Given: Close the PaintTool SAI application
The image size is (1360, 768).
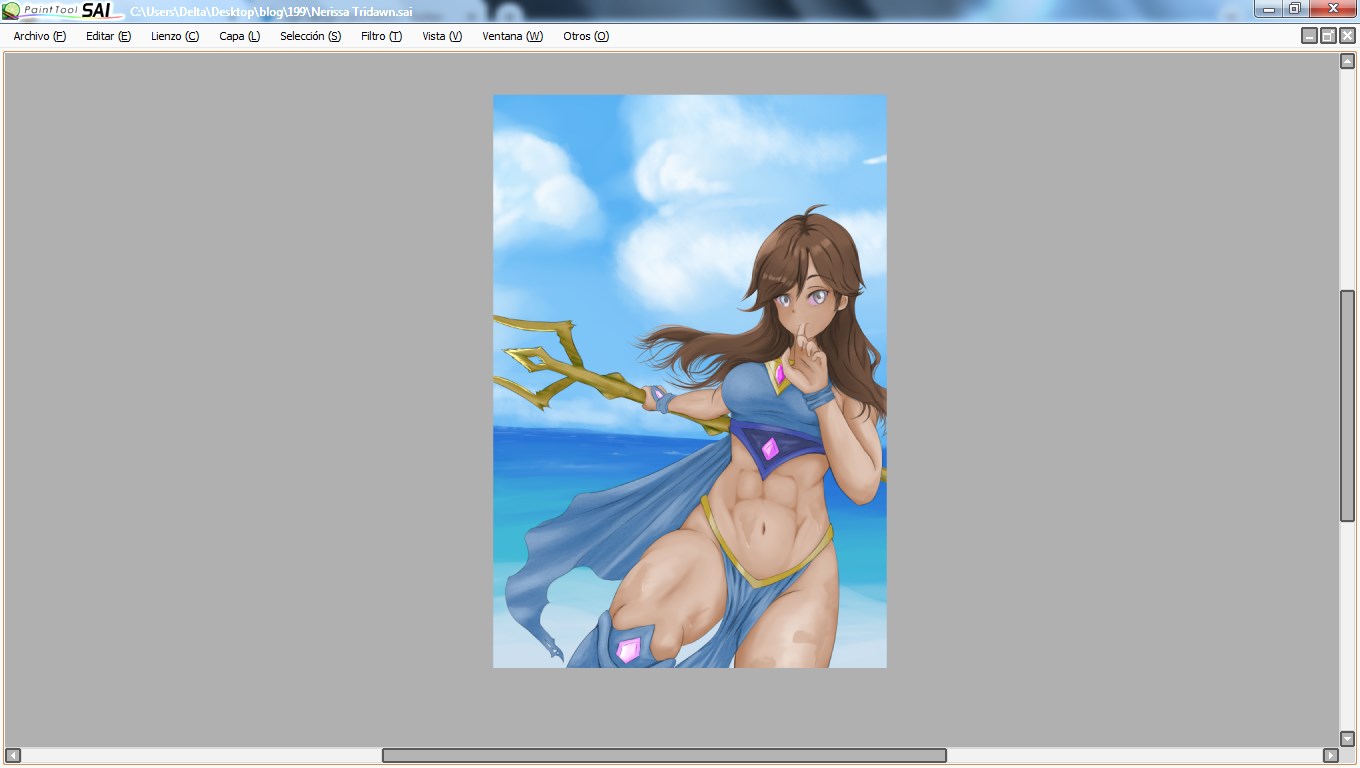Looking at the screenshot, I should click(x=1332, y=9).
